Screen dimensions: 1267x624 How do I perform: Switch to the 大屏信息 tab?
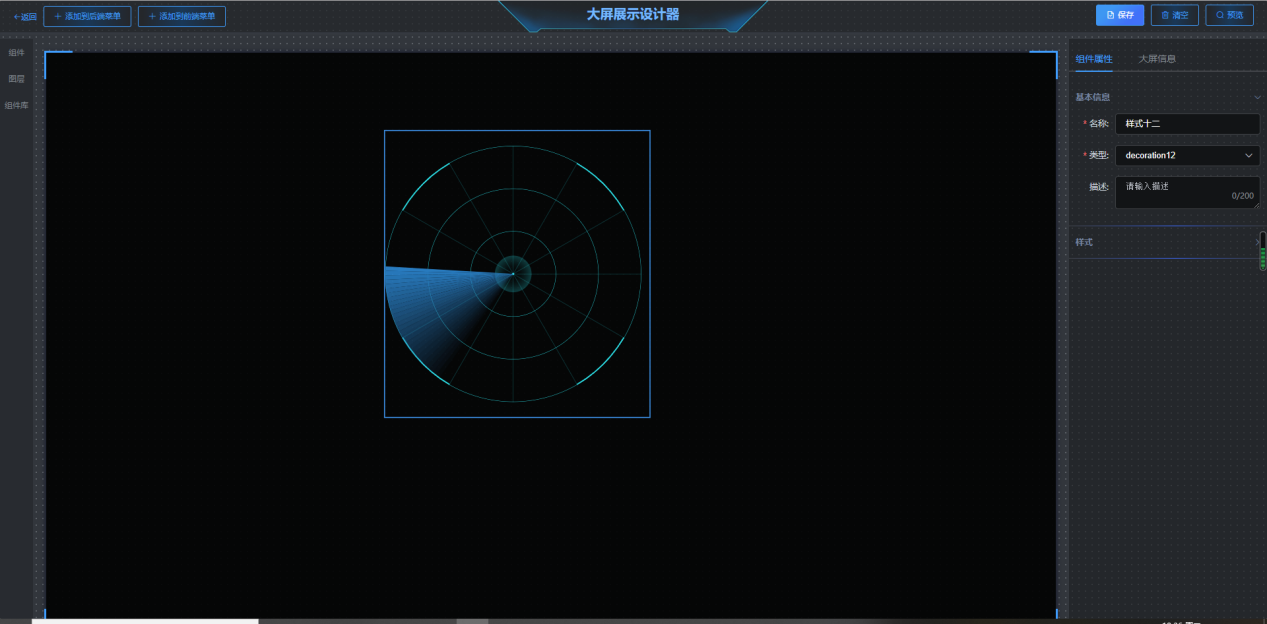point(1157,59)
